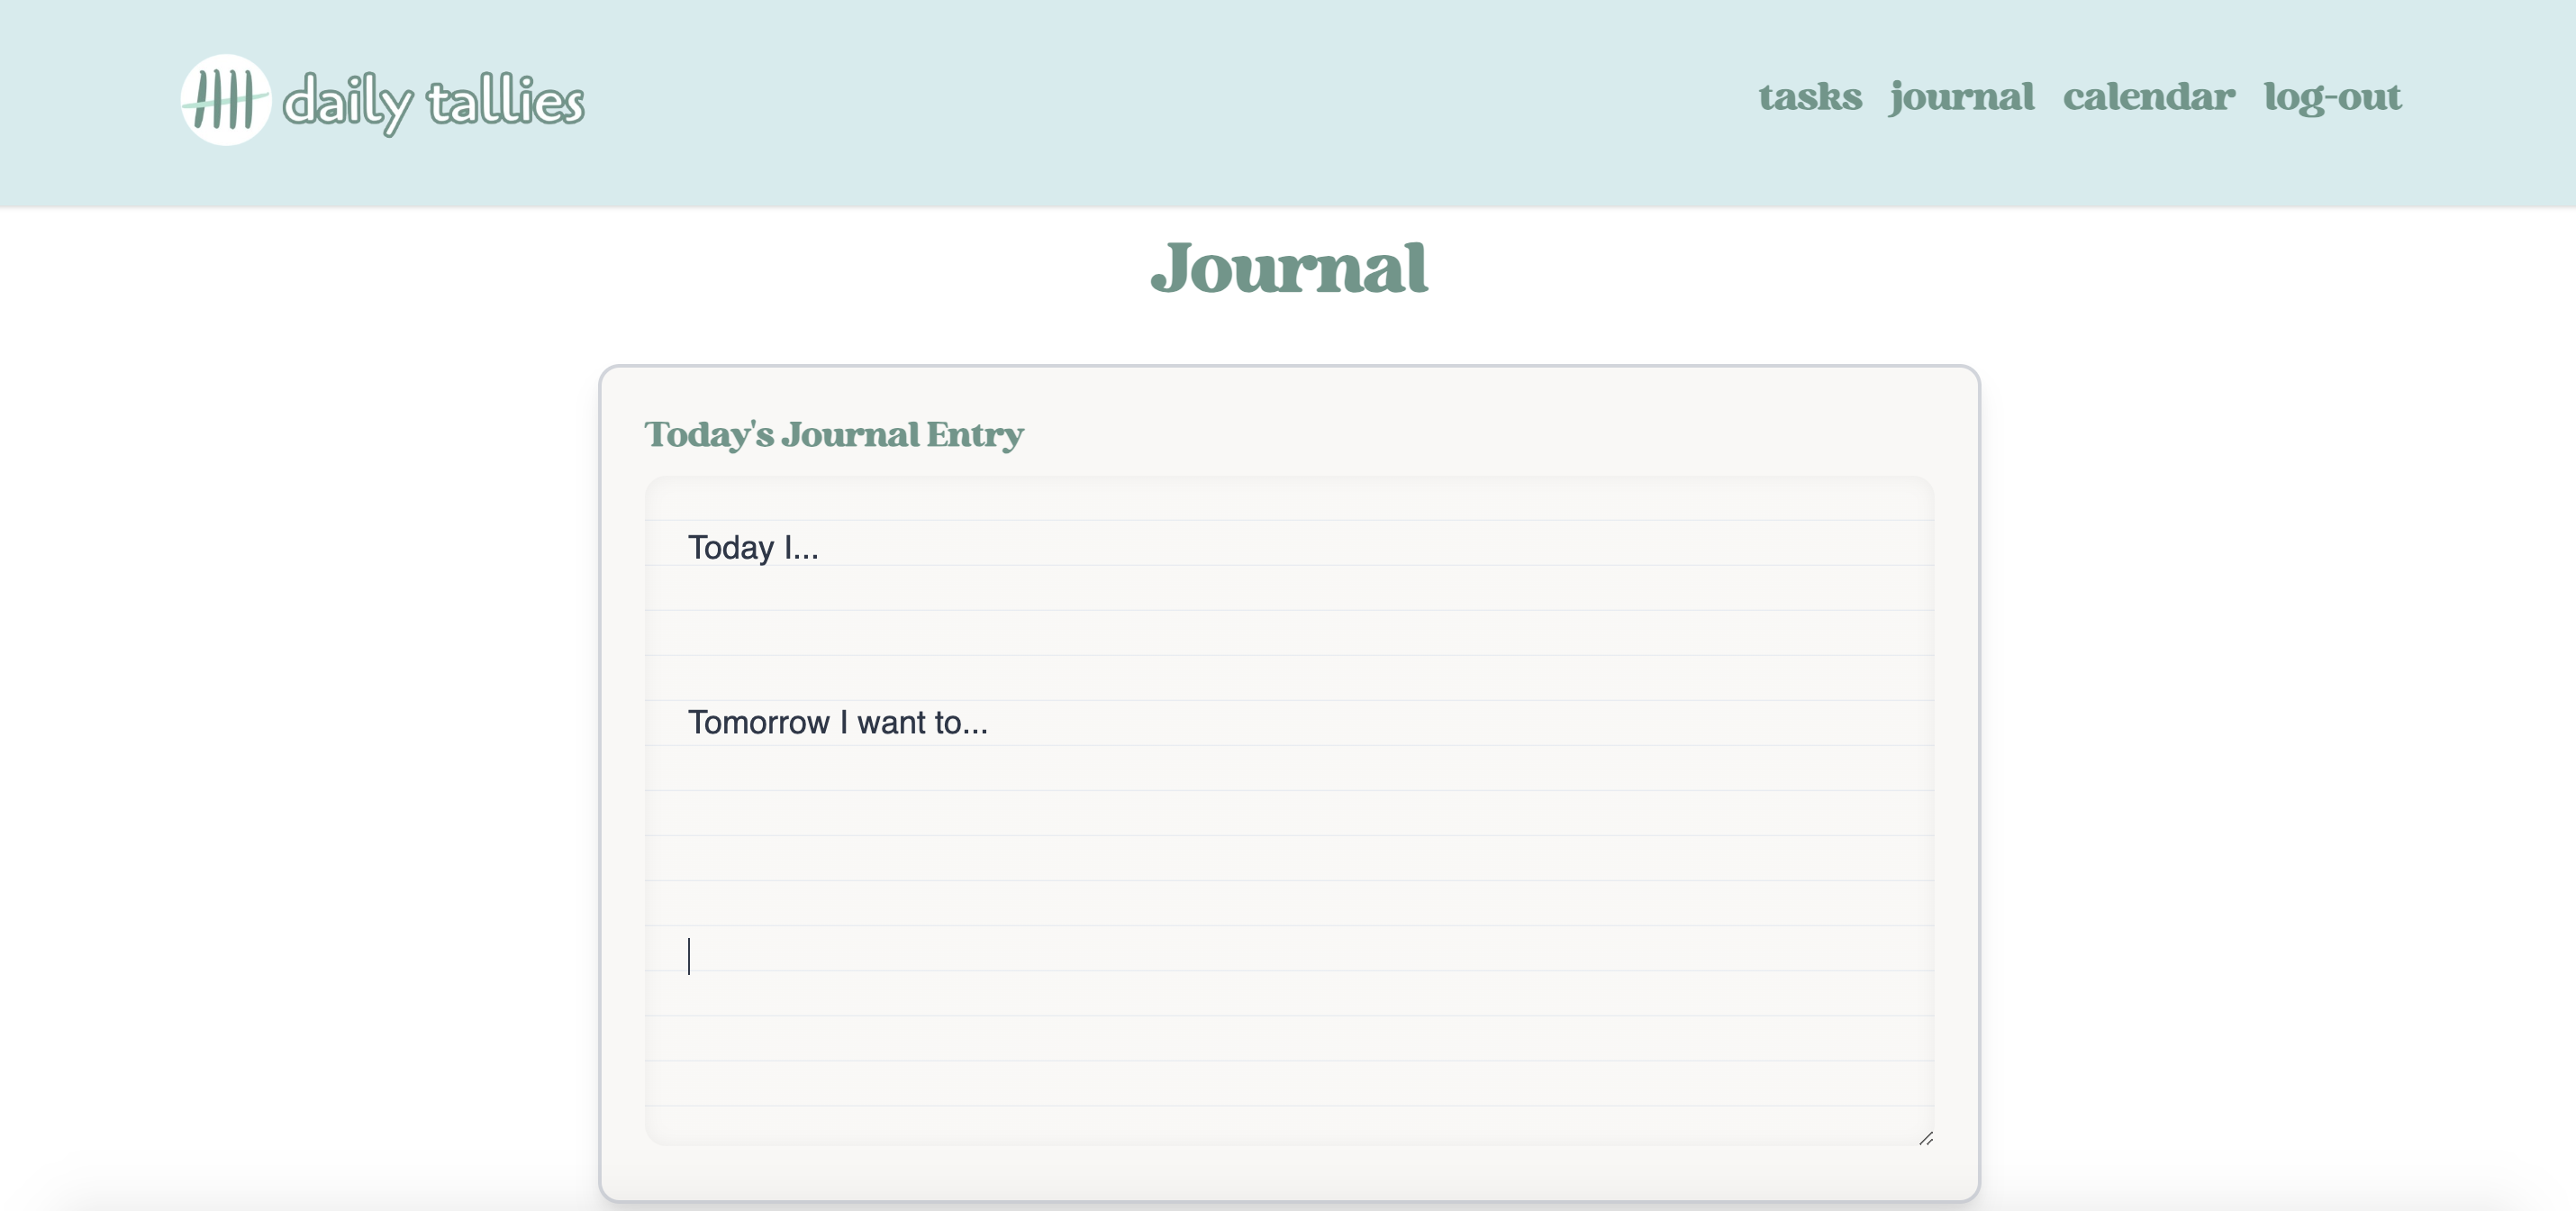The width and height of the screenshot is (2576, 1211).
Task: Open the calendar page
Action: [x=2148, y=97]
